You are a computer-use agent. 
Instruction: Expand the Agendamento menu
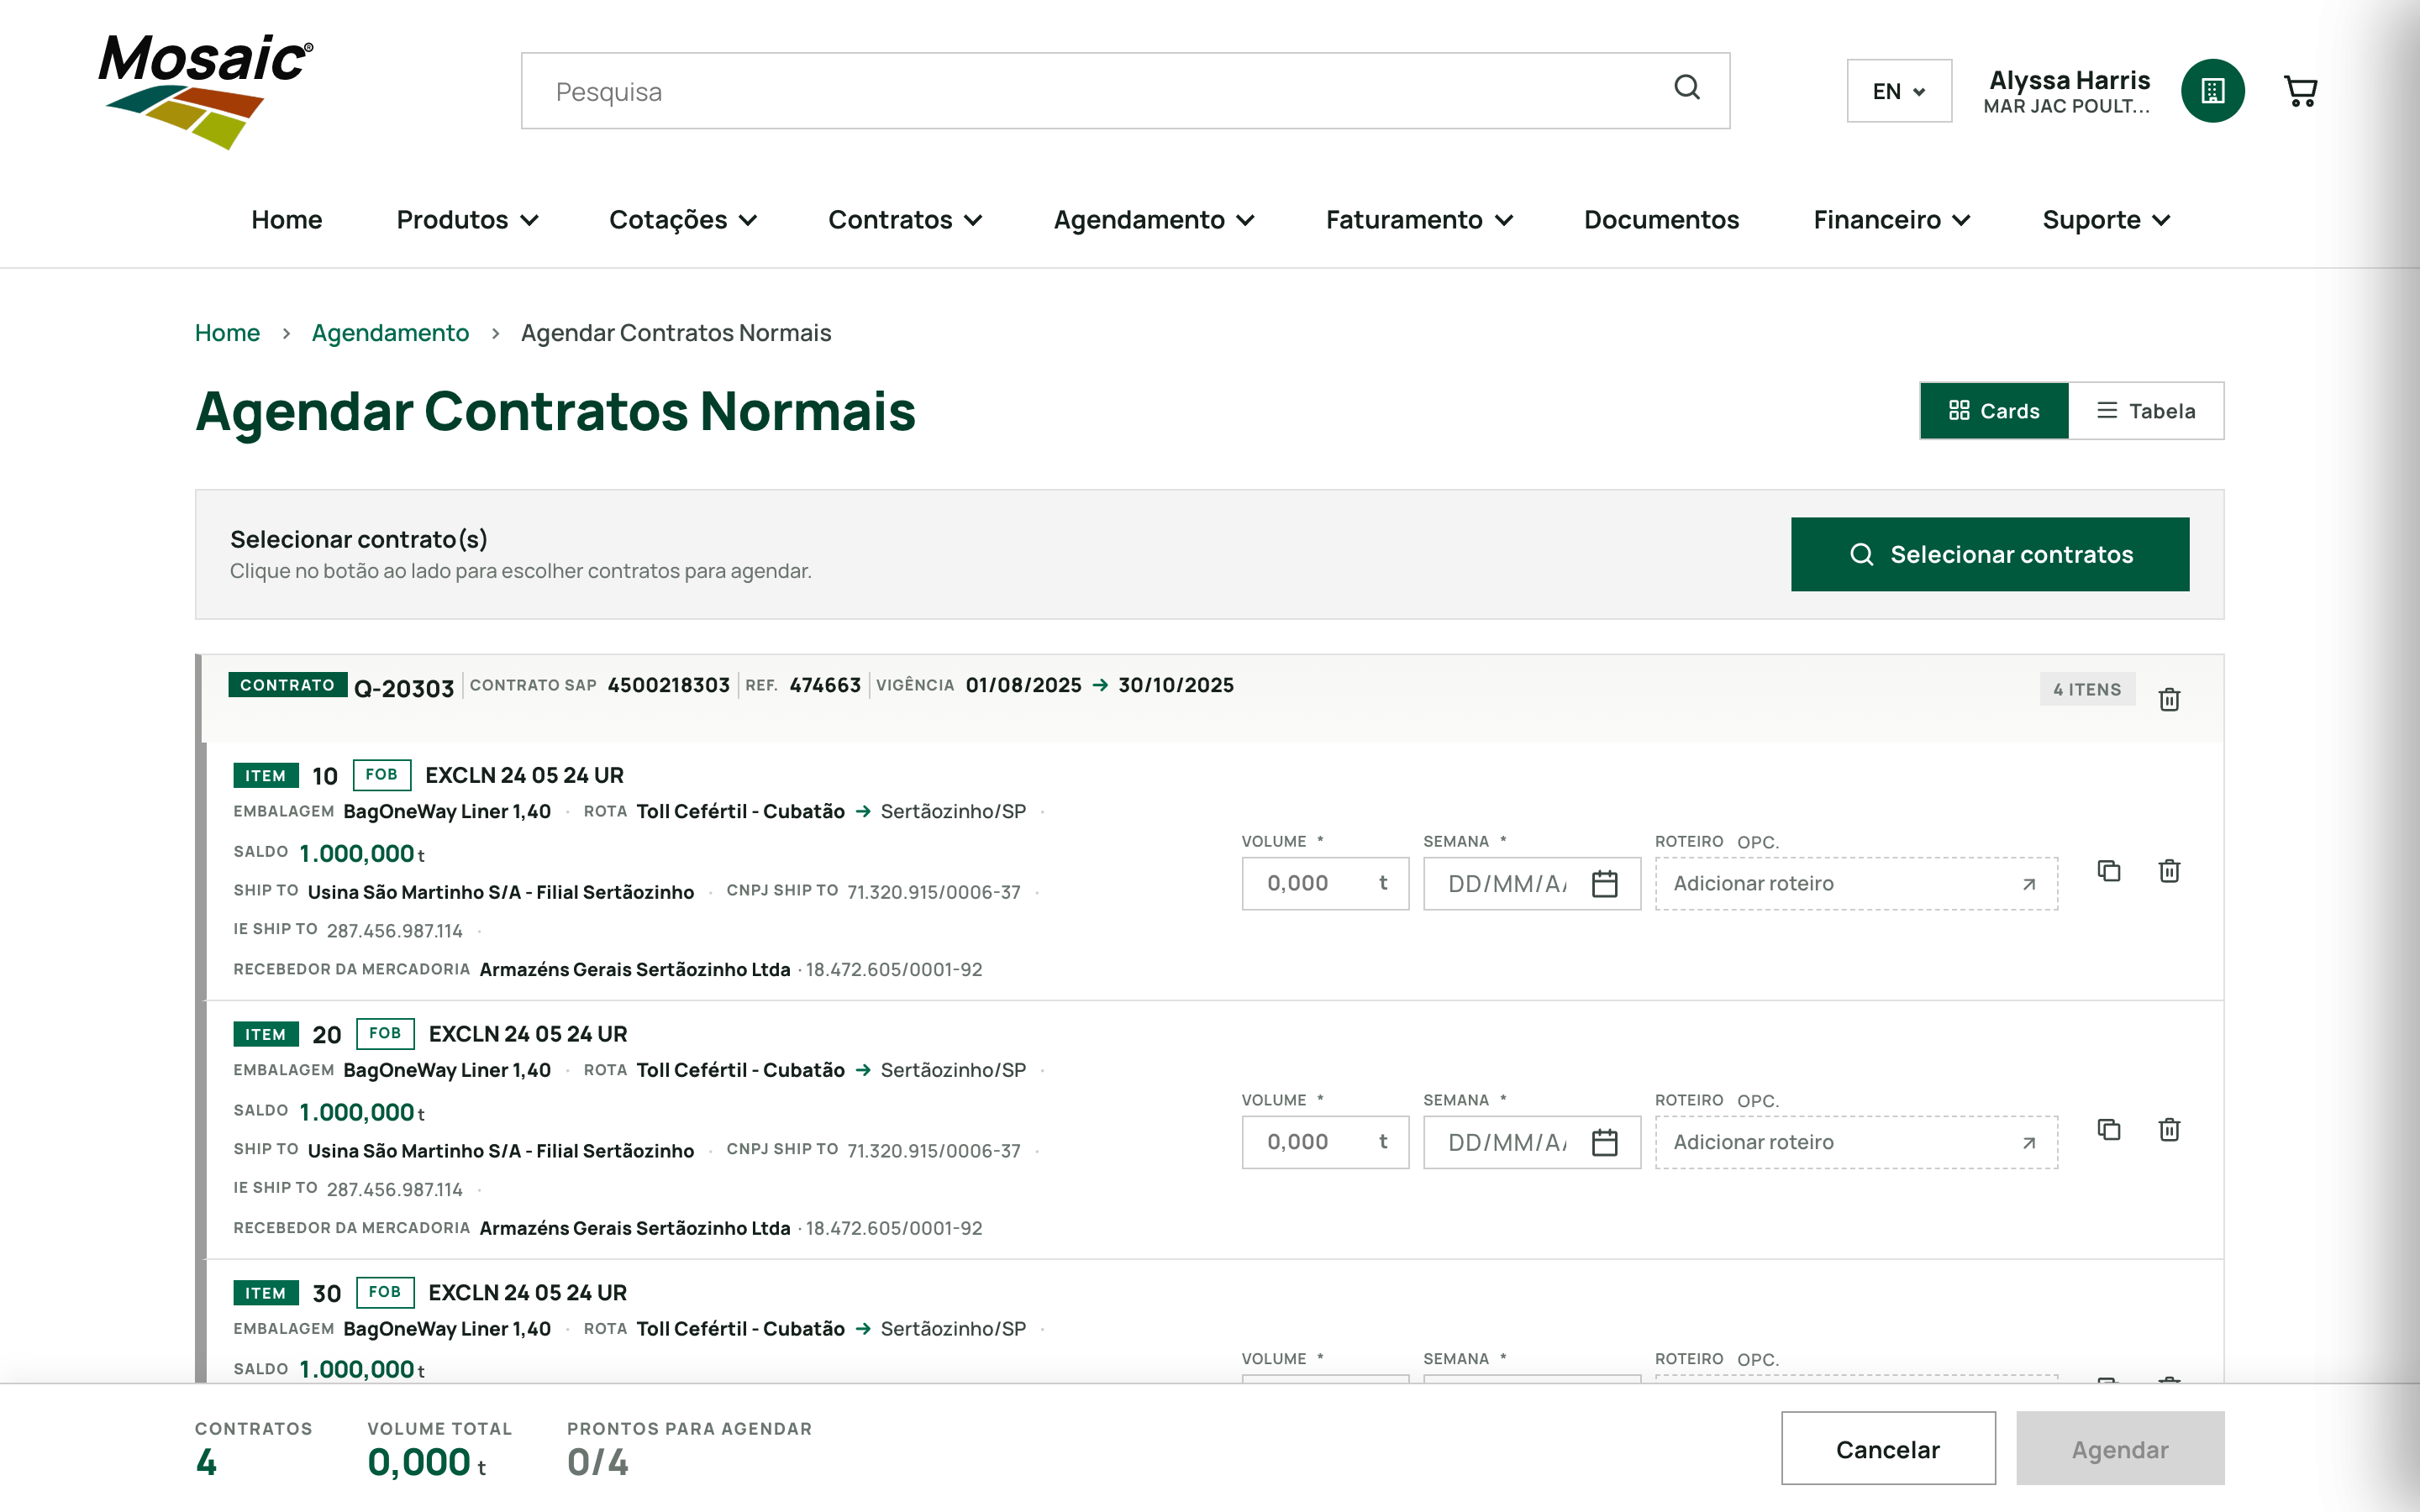point(1154,220)
